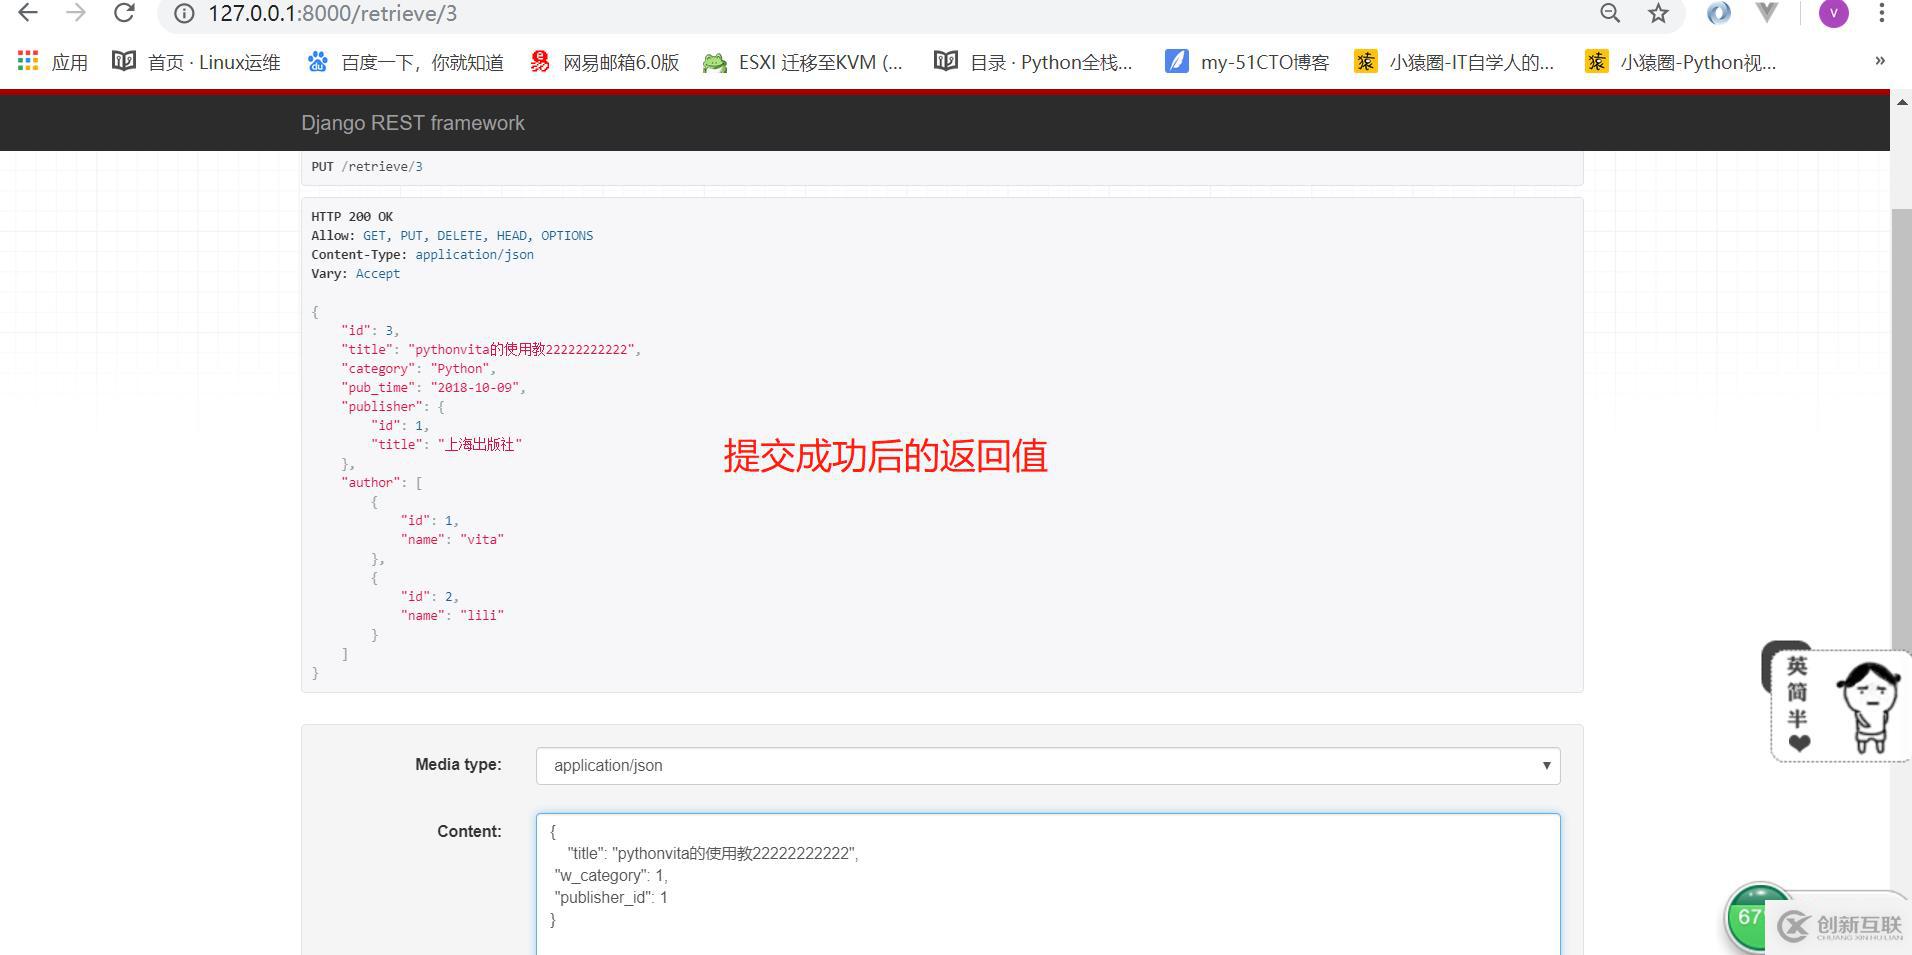Open the Chrome three-dot menu

(1882, 13)
